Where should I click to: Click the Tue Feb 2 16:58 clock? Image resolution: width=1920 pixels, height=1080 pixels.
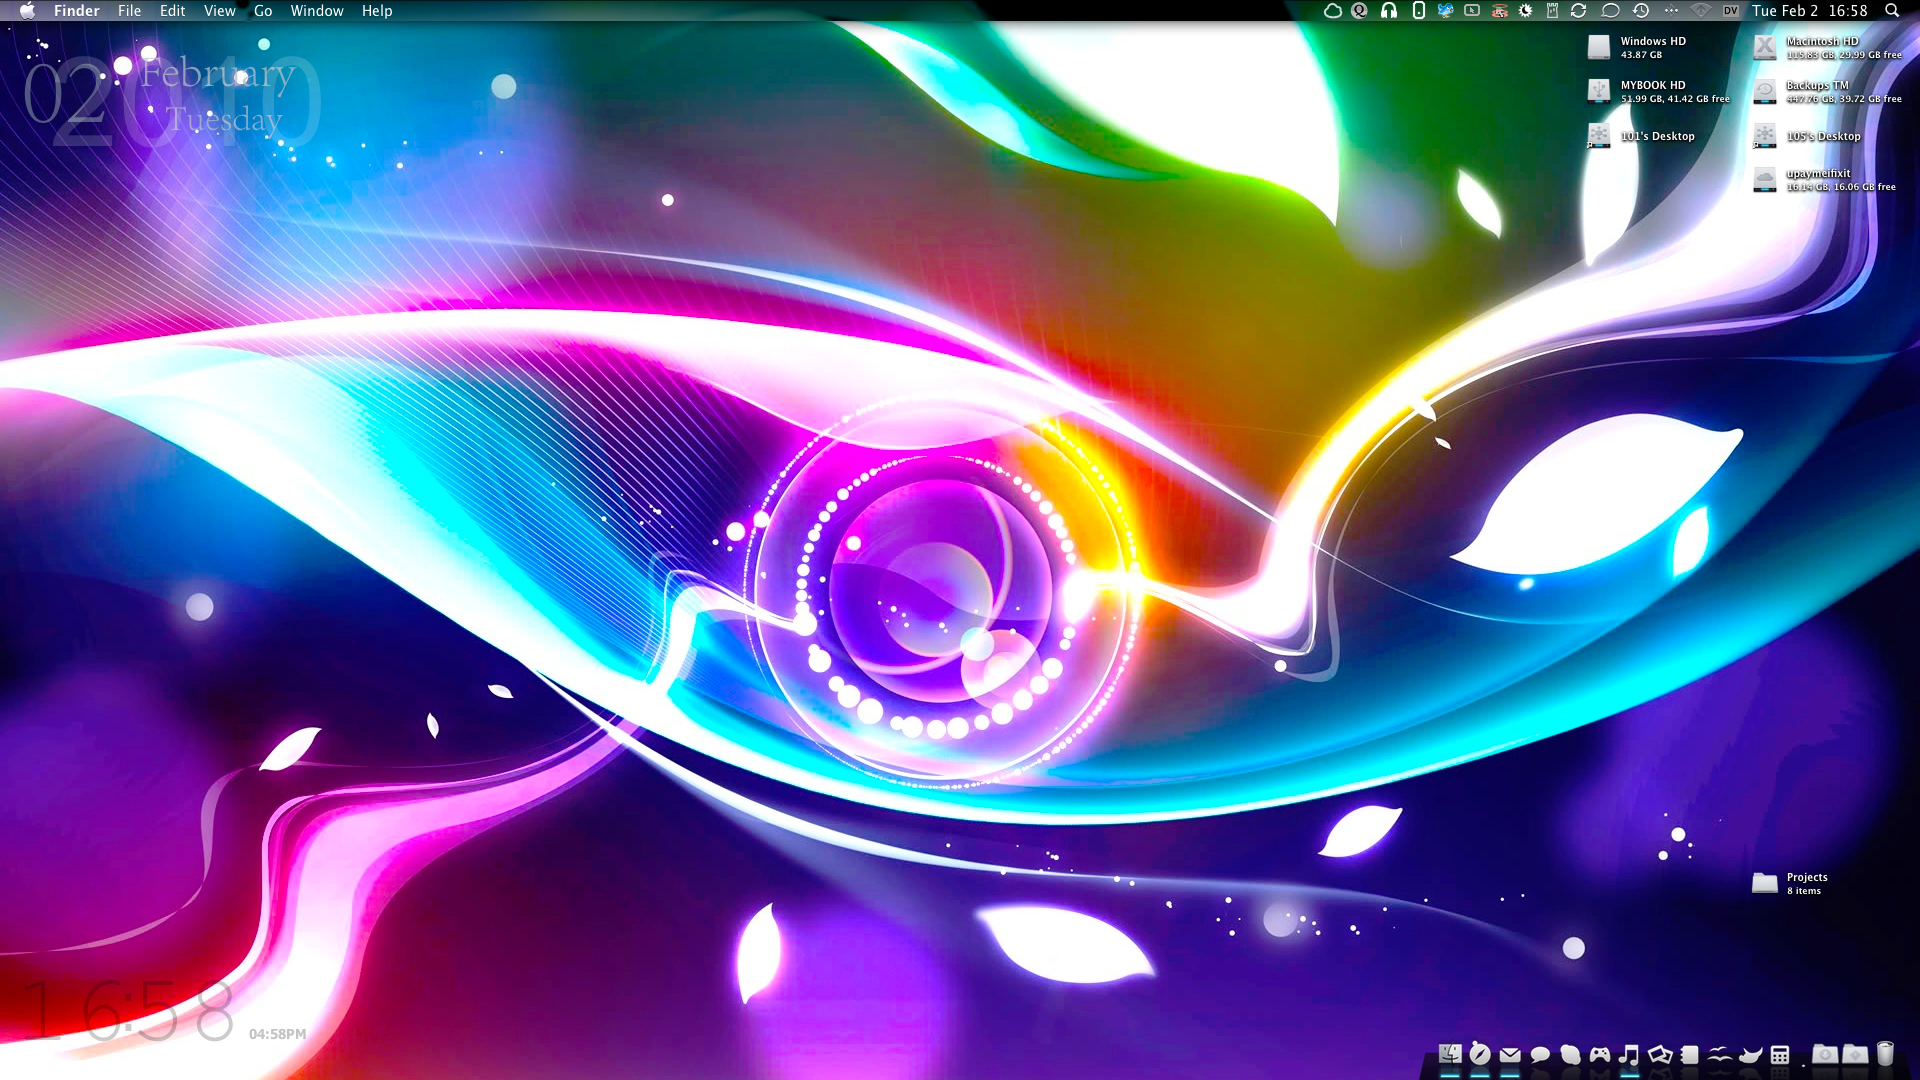click(1809, 11)
